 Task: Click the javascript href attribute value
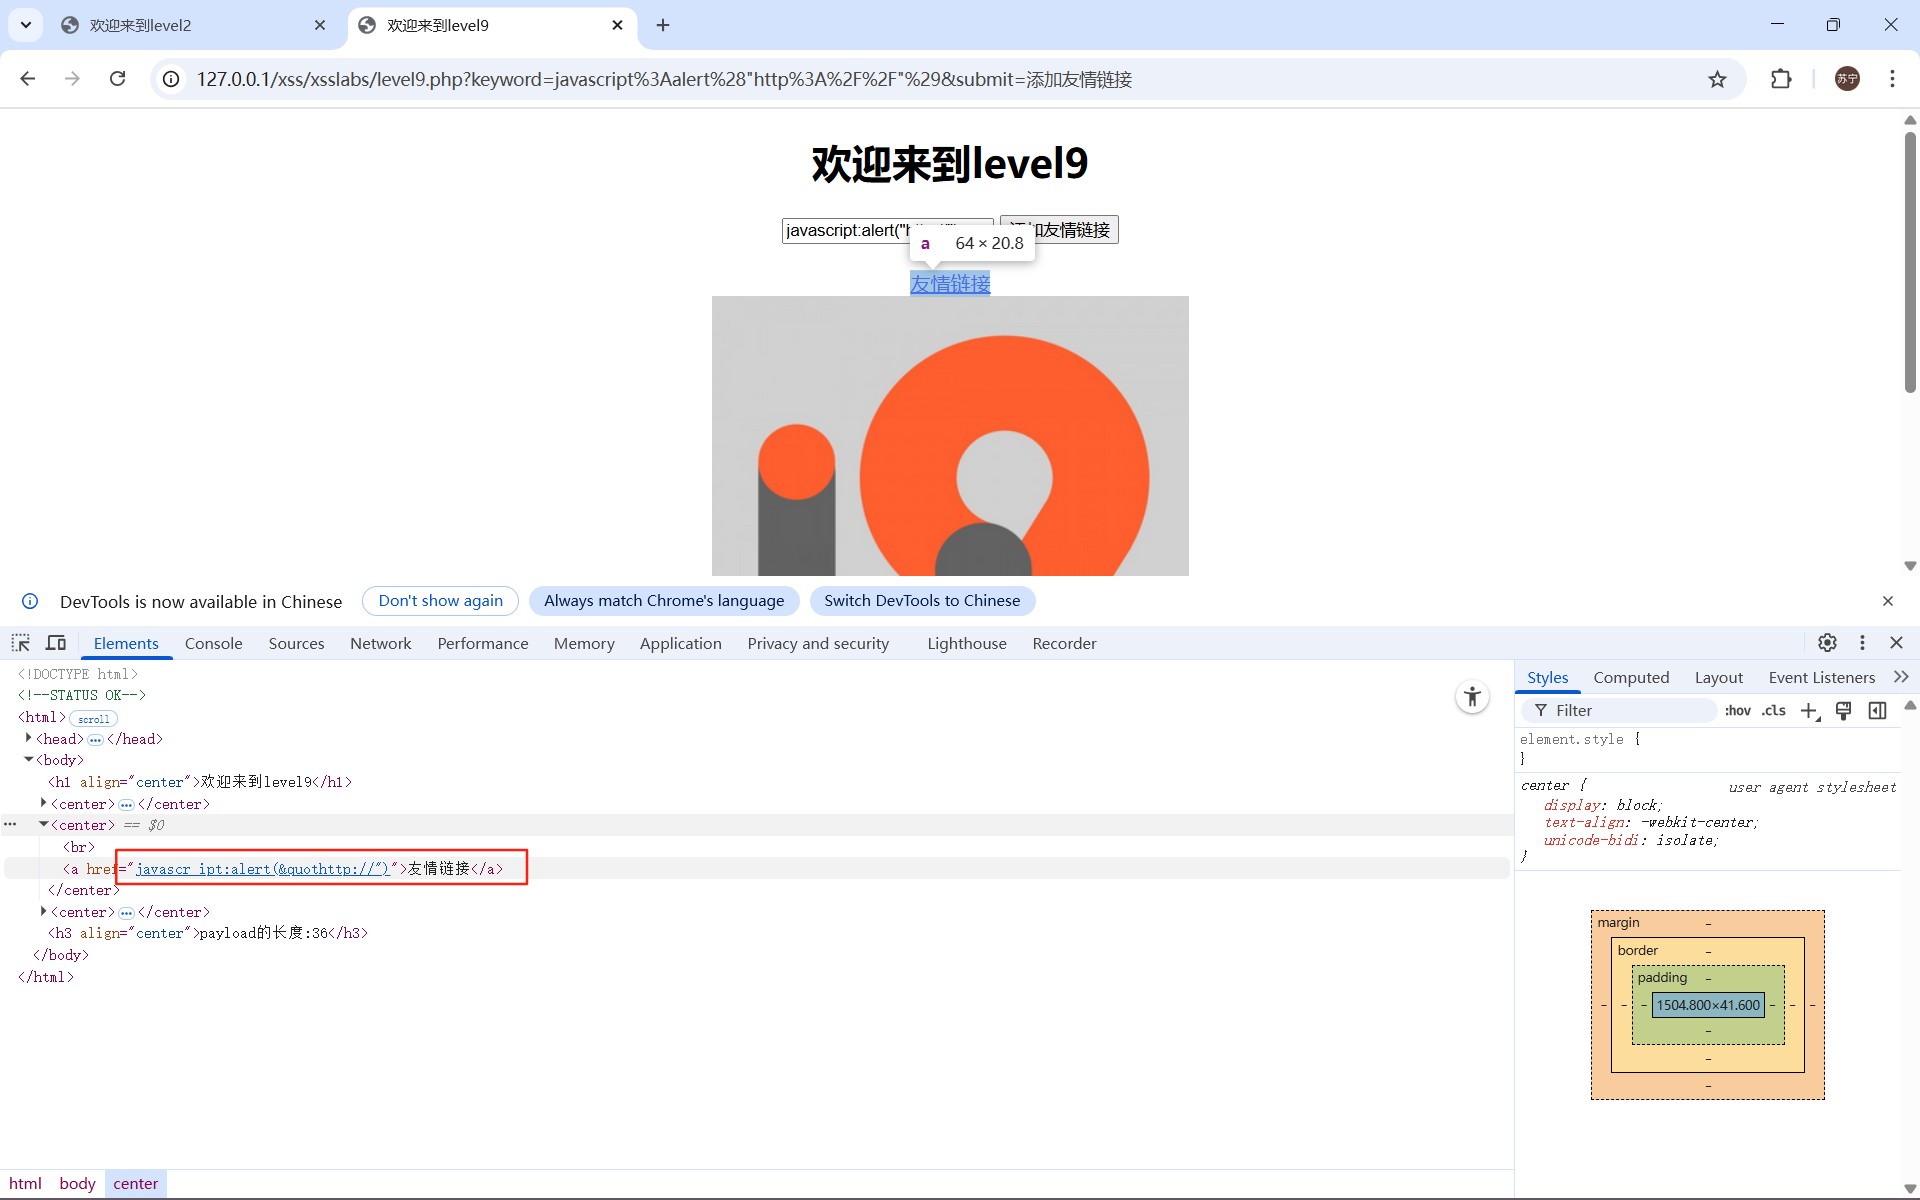point(262,869)
